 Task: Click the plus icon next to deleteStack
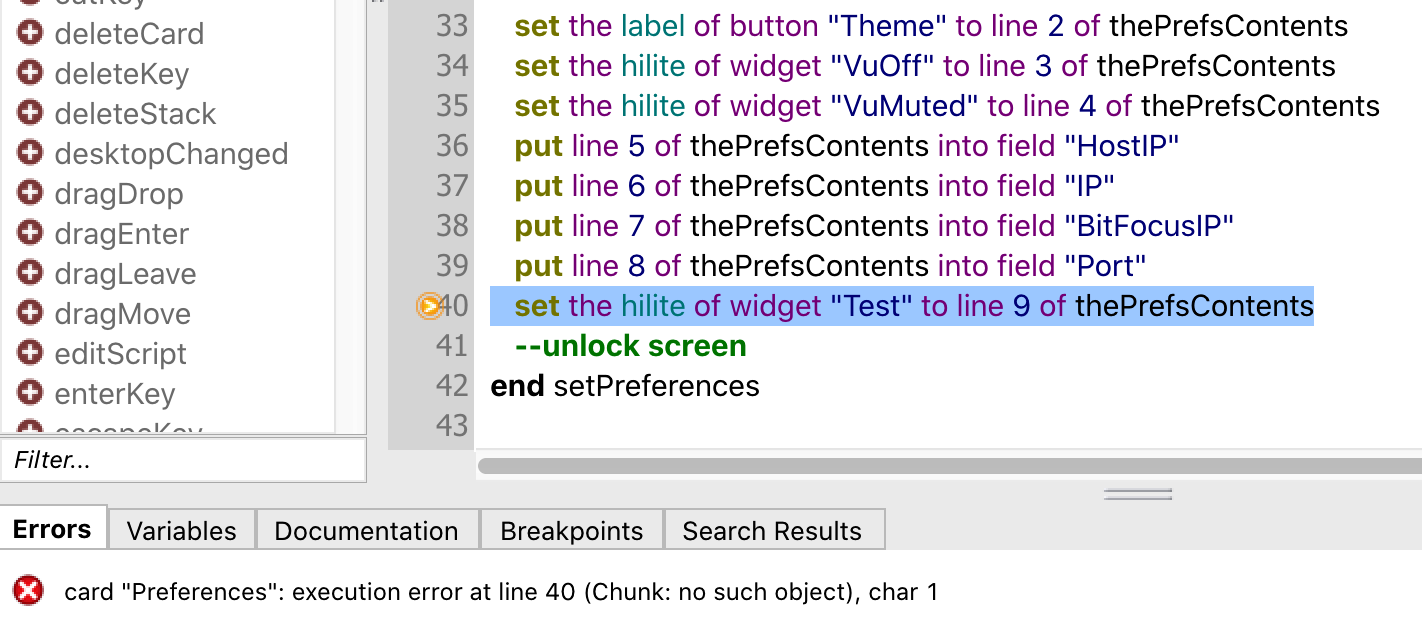pyautogui.click(x=30, y=113)
